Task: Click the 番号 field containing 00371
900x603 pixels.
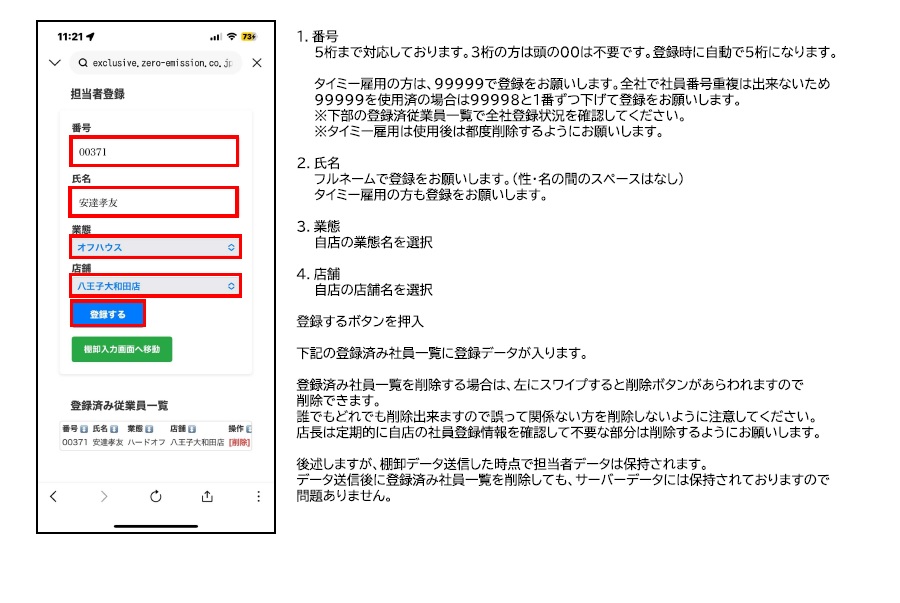Action: (154, 152)
